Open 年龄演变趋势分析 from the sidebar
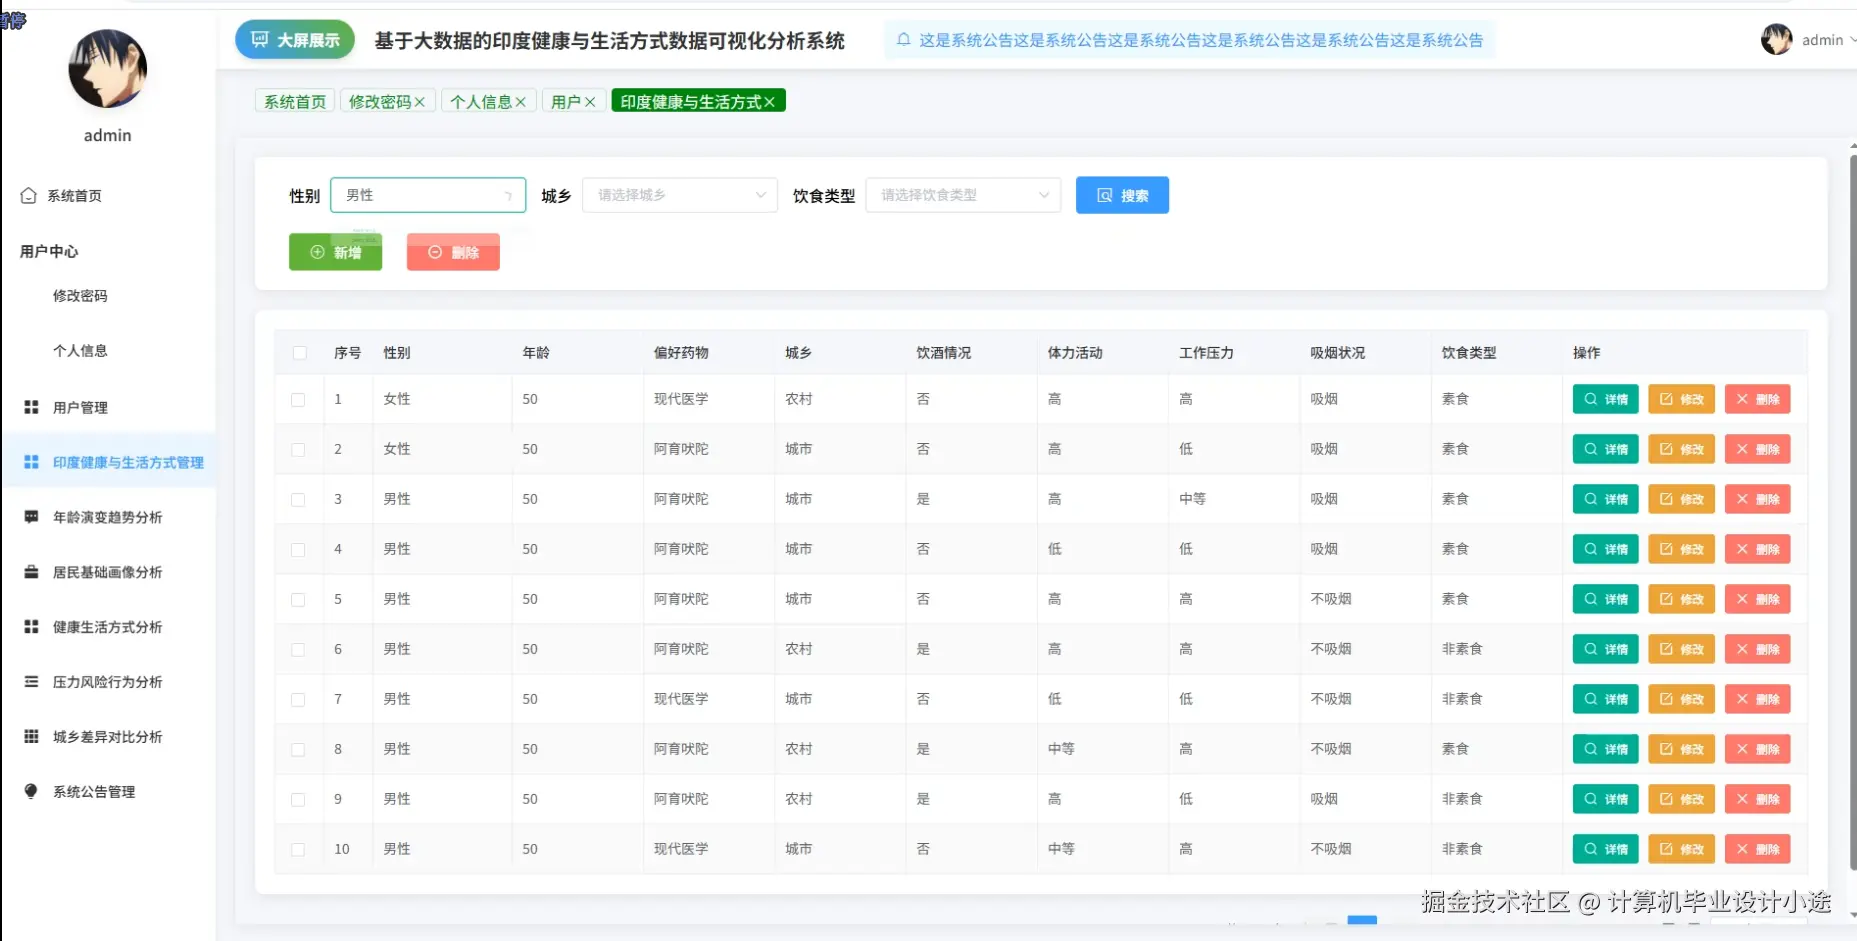1857x941 pixels. [x=30, y=517]
